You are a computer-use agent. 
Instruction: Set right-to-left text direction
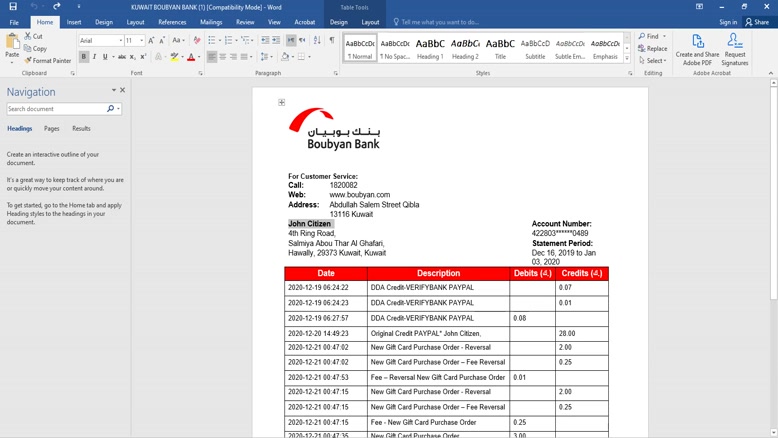tap(302, 40)
